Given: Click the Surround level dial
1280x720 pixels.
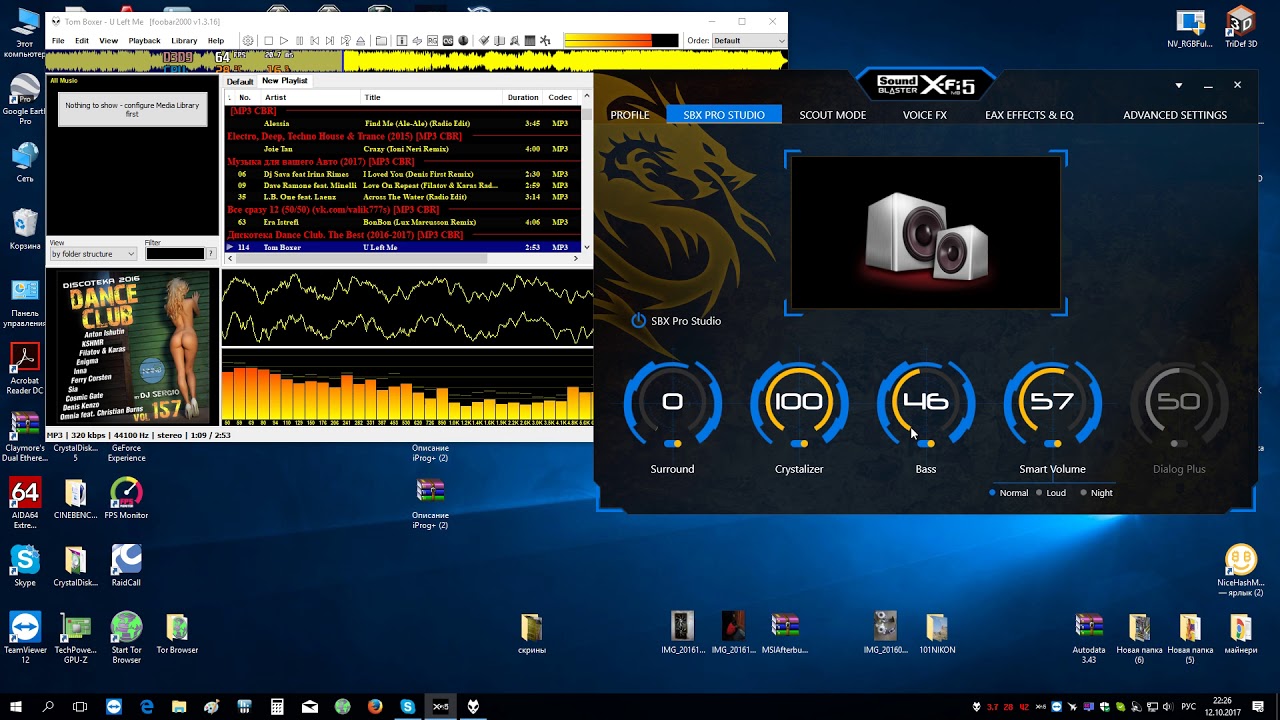Looking at the screenshot, I should (x=672, y=402).
